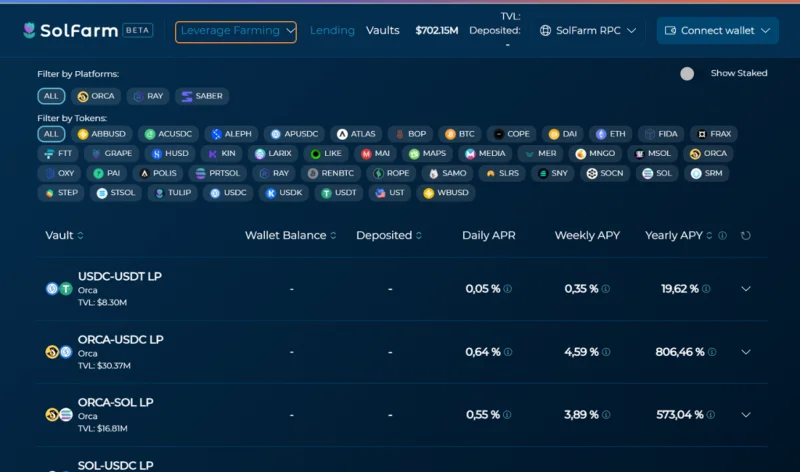The height and width of the screenshot is (472, 800).
Task: Filter tokens by ATLAS
Action: (356, 134)
